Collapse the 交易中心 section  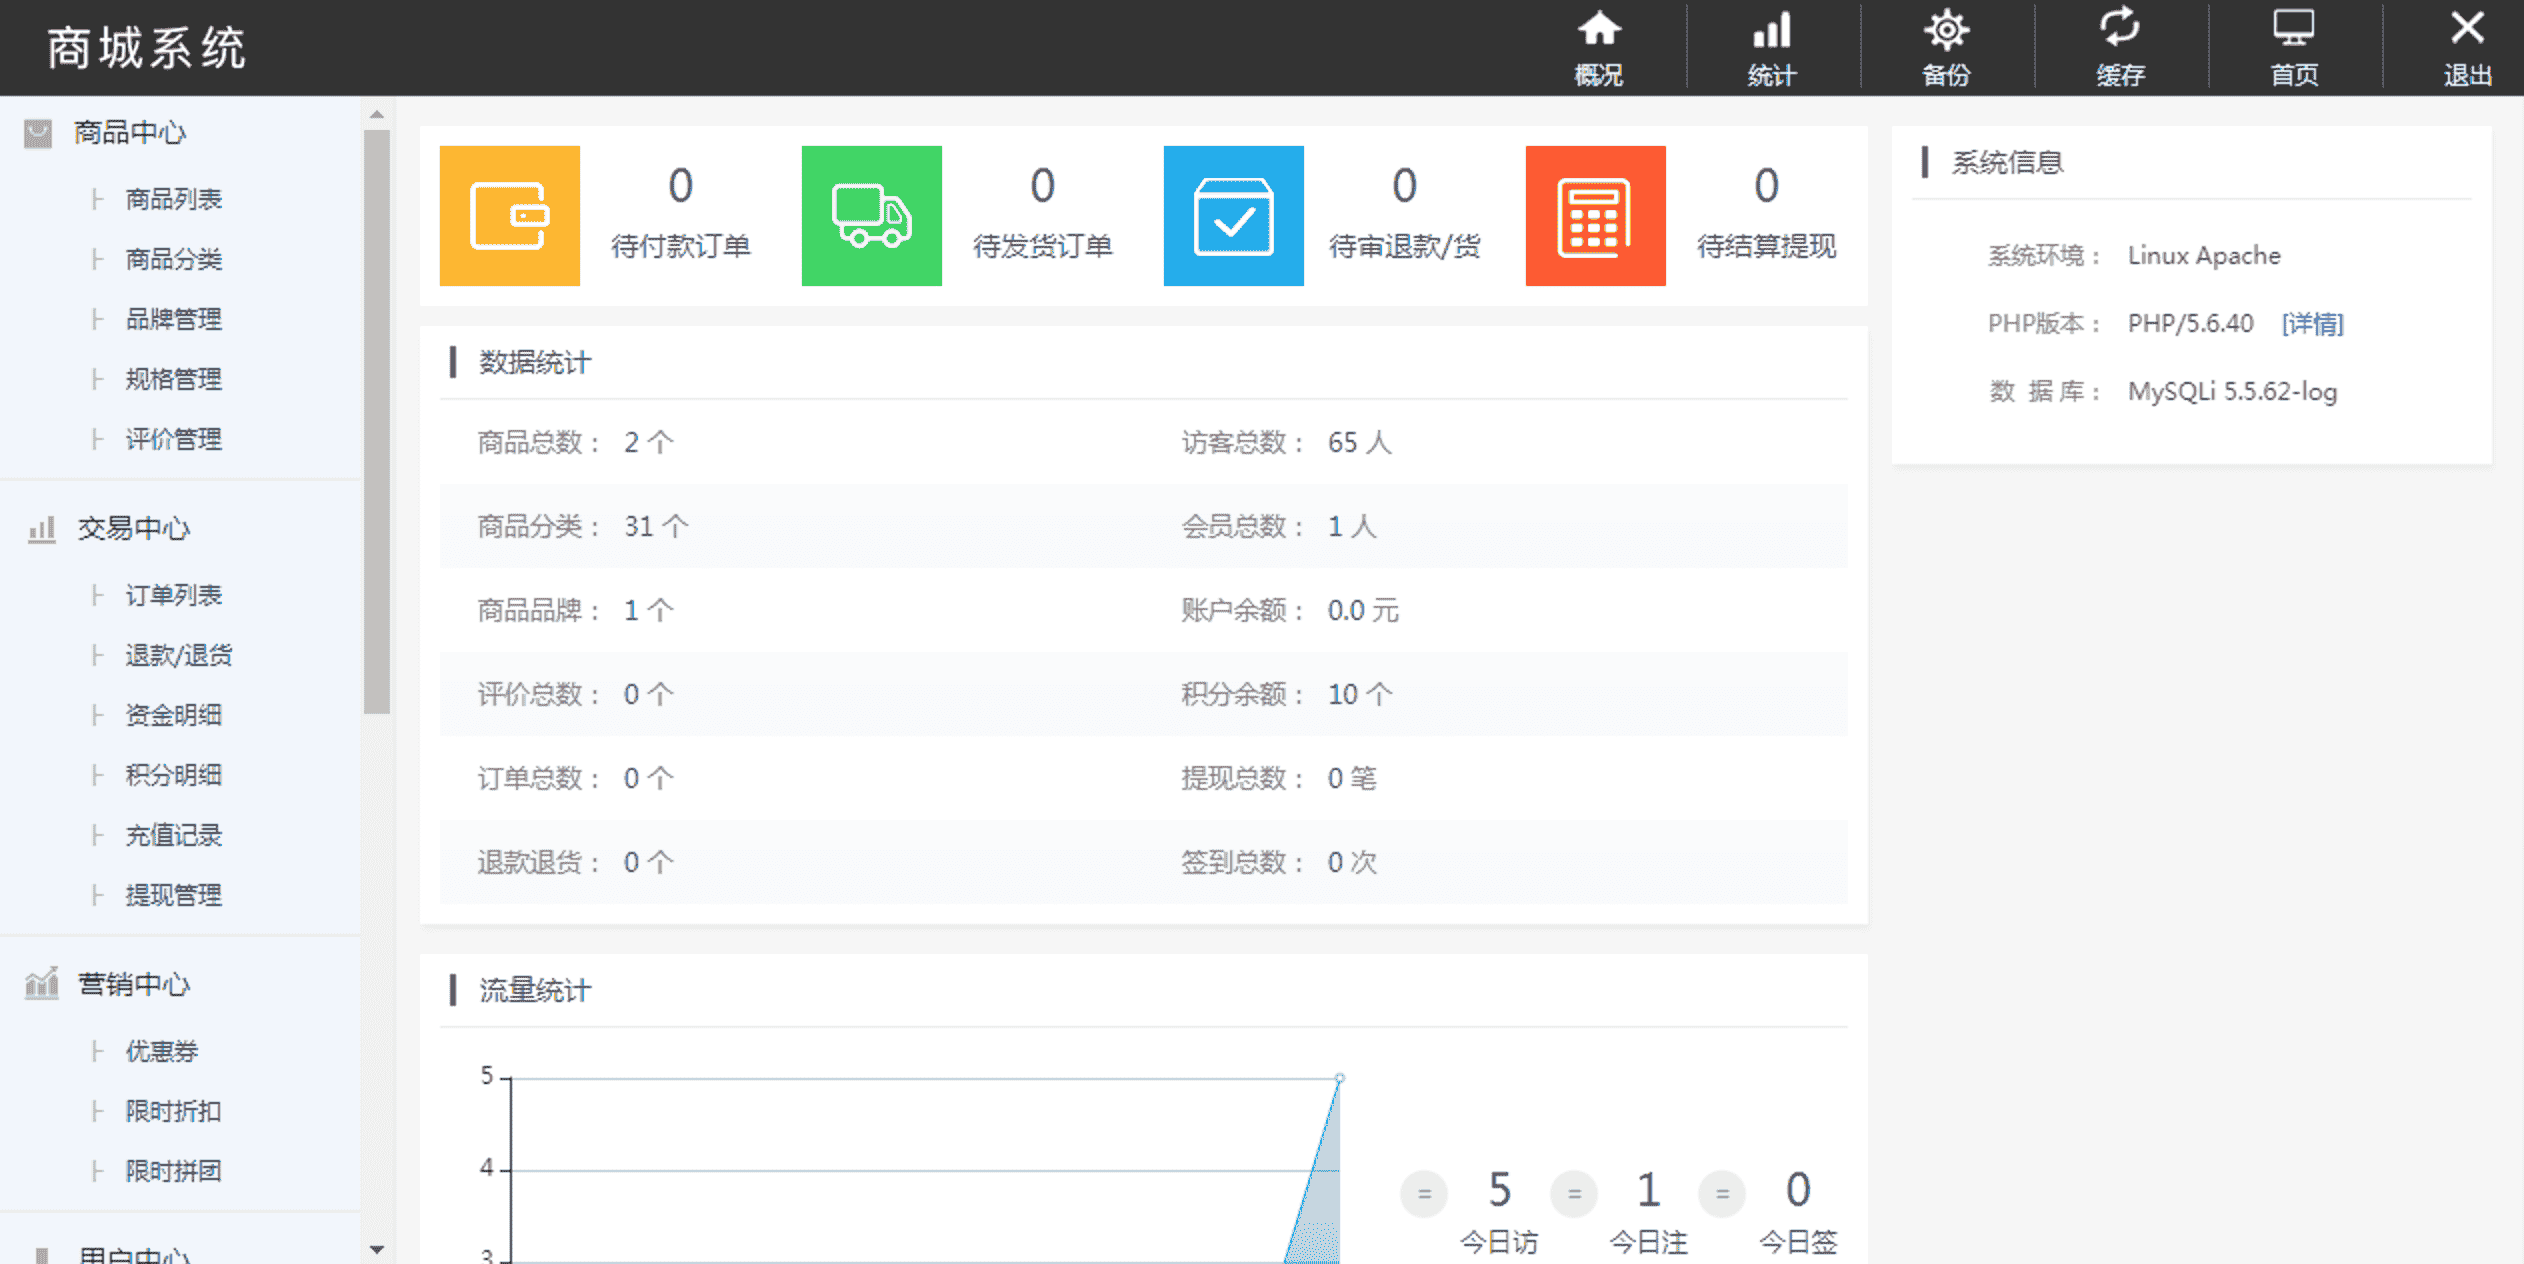[132, 529]
